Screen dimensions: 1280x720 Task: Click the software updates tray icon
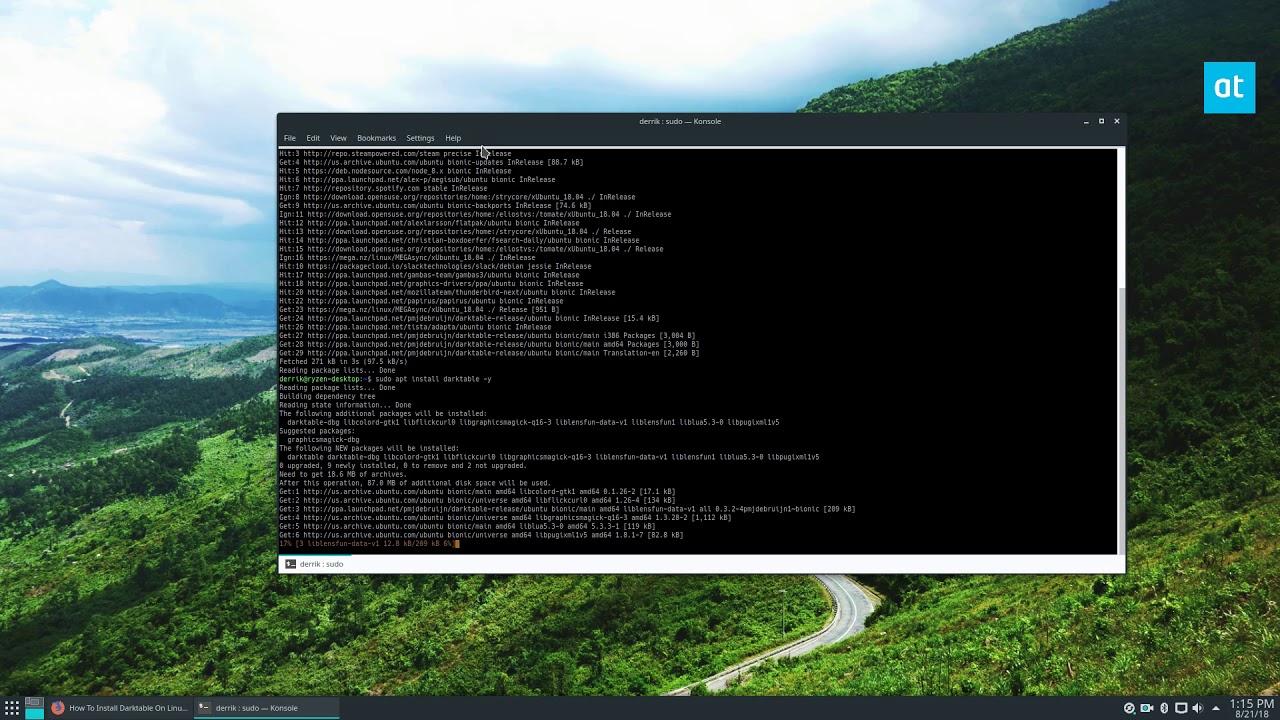tap(1129, 708)
